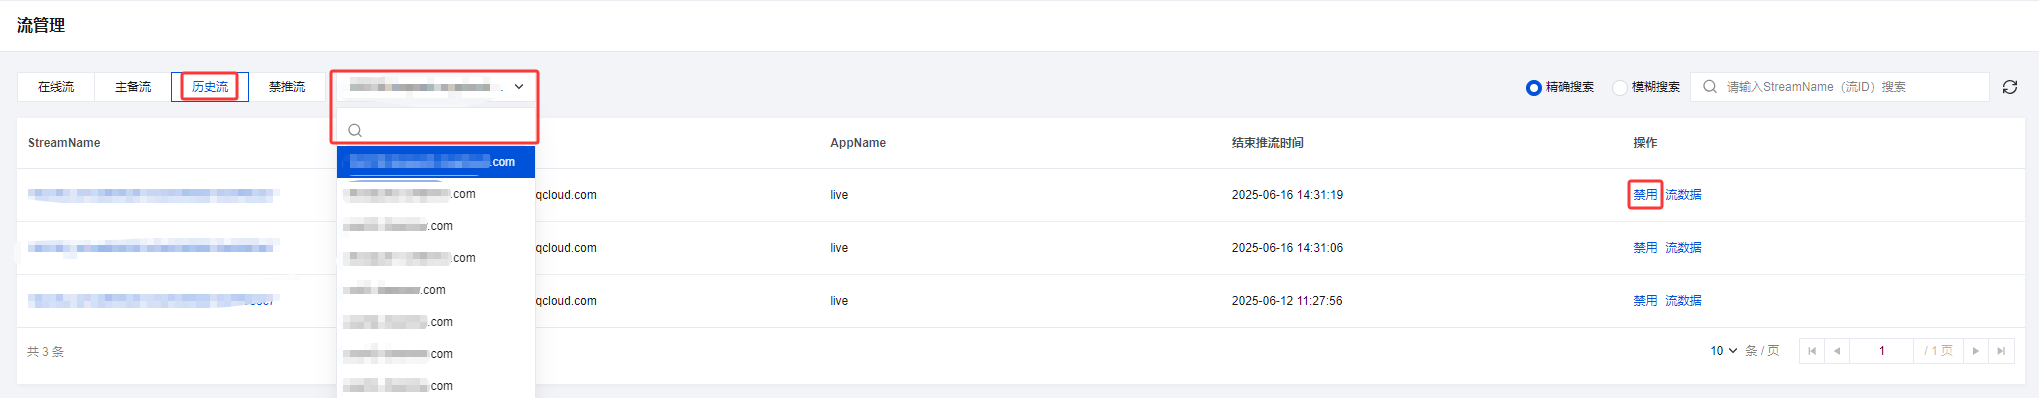
Task: Open 流数据 for the 14:31:06 stream
Action: tap(1683, 248)
